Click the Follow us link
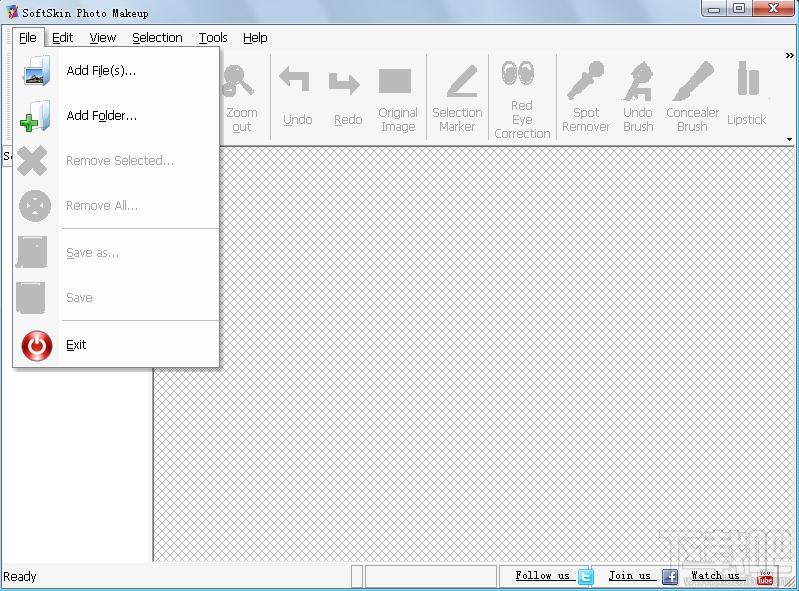Viewport: 799px width, 591px height. click(x=542, y=576)
